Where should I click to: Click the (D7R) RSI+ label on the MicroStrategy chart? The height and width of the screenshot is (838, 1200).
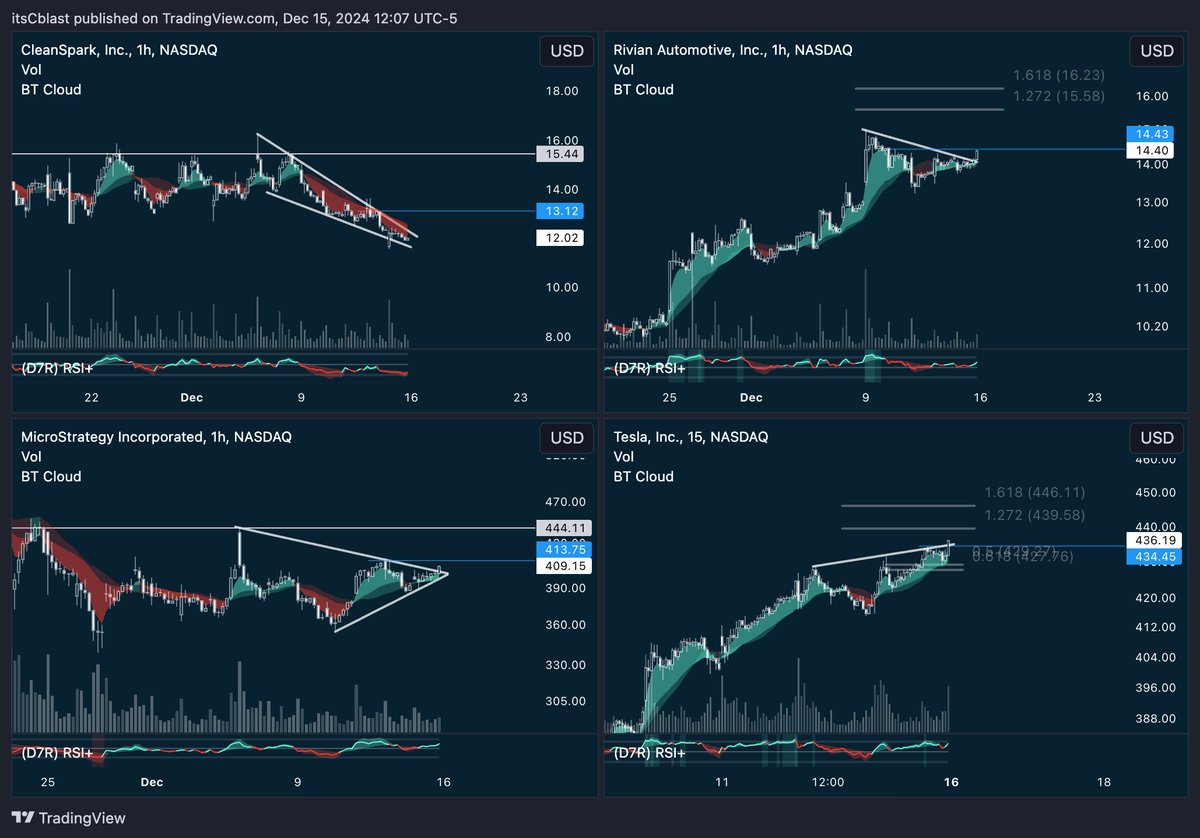point(57,752)
